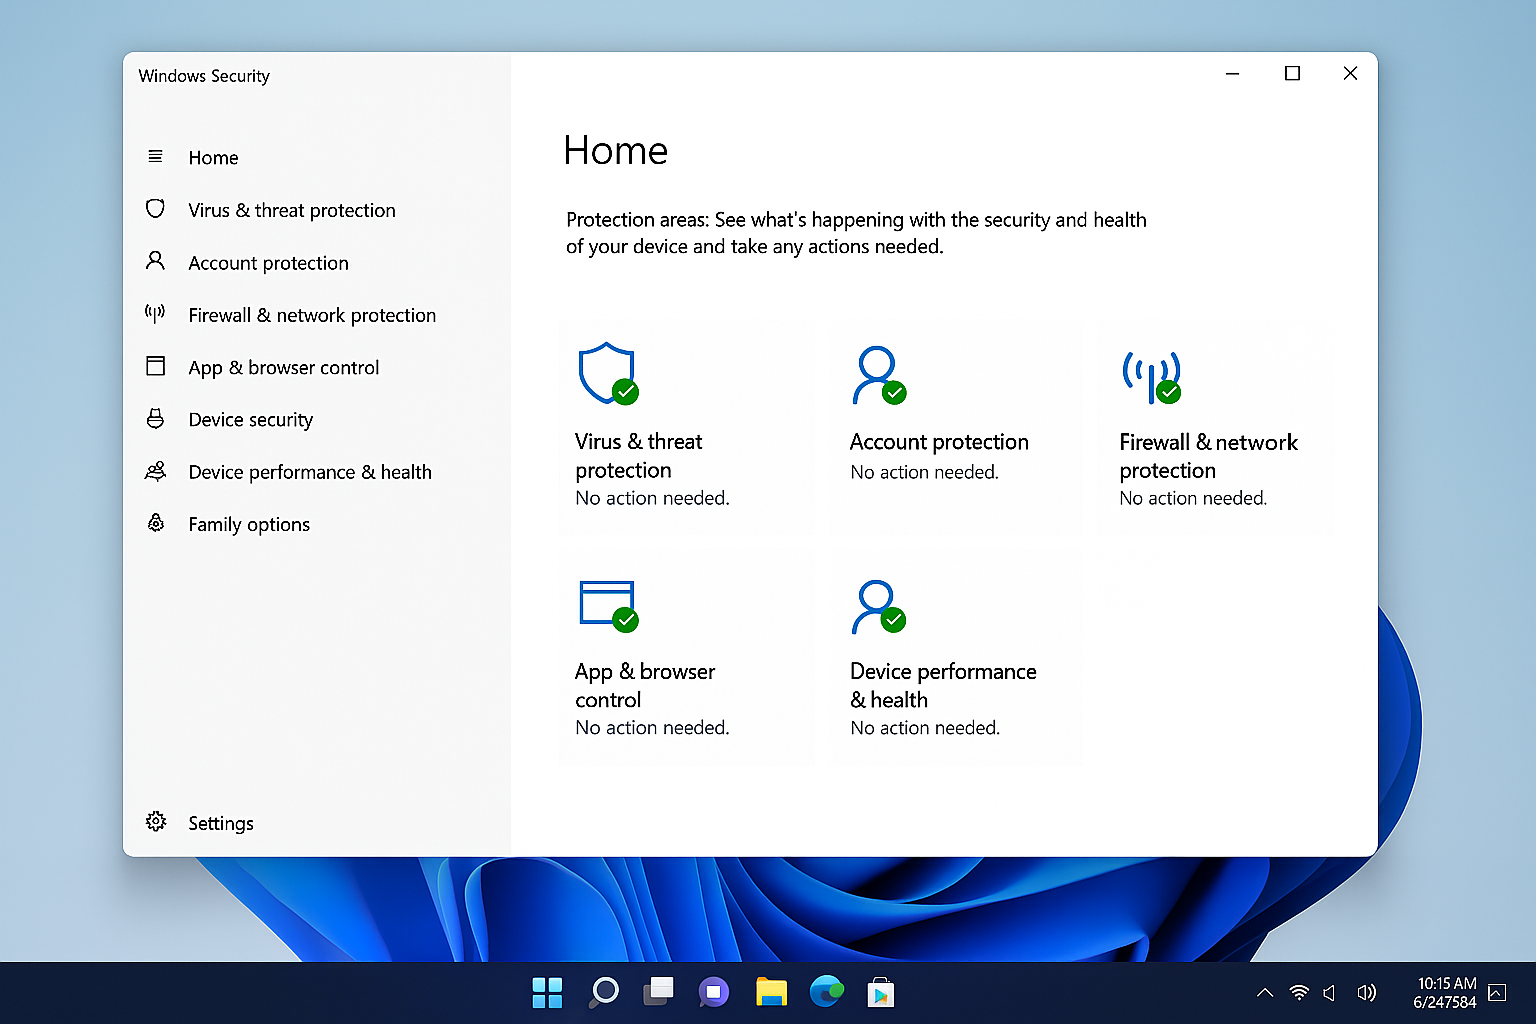The image size is (1536, 1024).
Task: Launch Microsoft Edge from taskbar
Action: click(826, 991)
